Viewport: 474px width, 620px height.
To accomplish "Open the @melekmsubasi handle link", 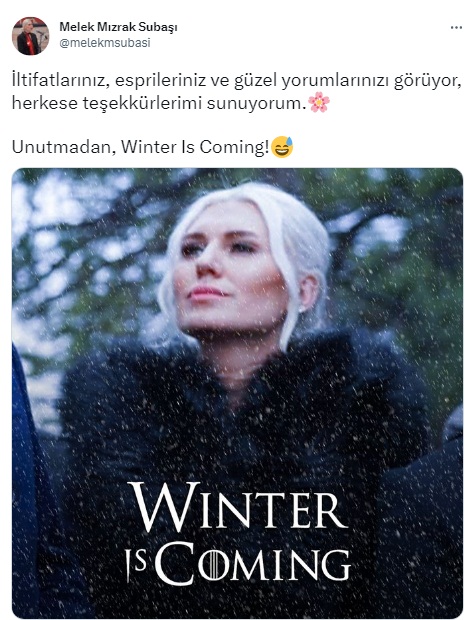I will [x=105, y=43].
